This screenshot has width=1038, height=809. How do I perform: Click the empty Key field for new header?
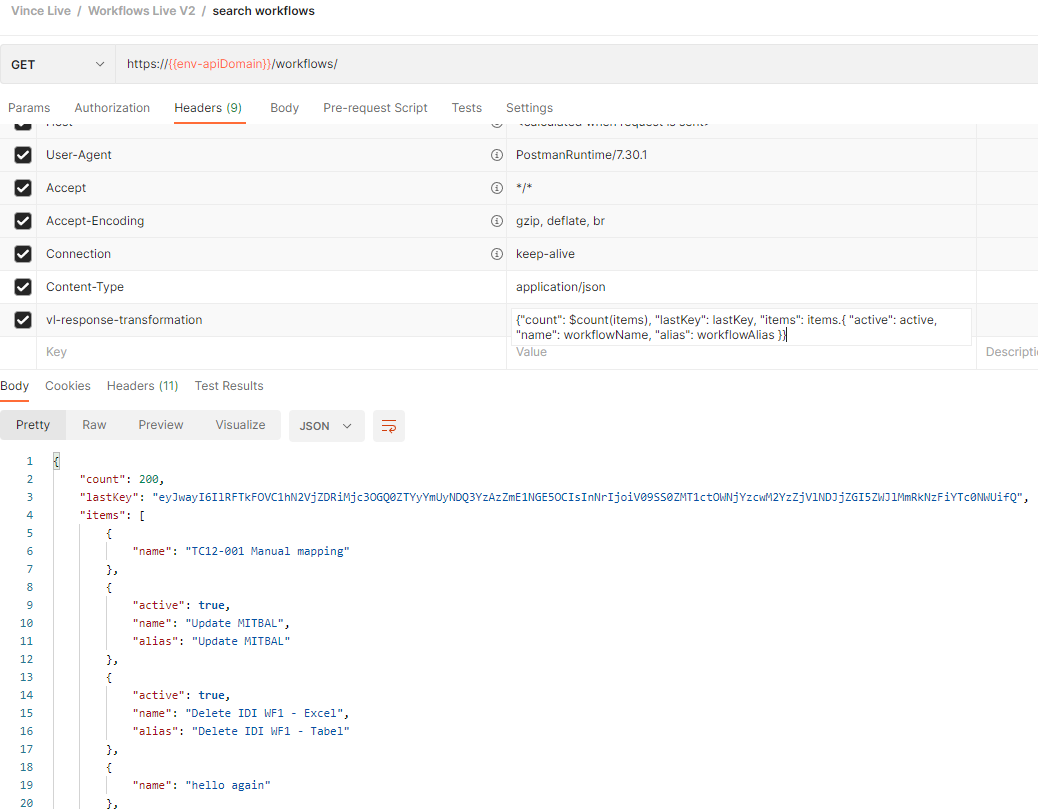pyautogui.click(x=270, y=352)
